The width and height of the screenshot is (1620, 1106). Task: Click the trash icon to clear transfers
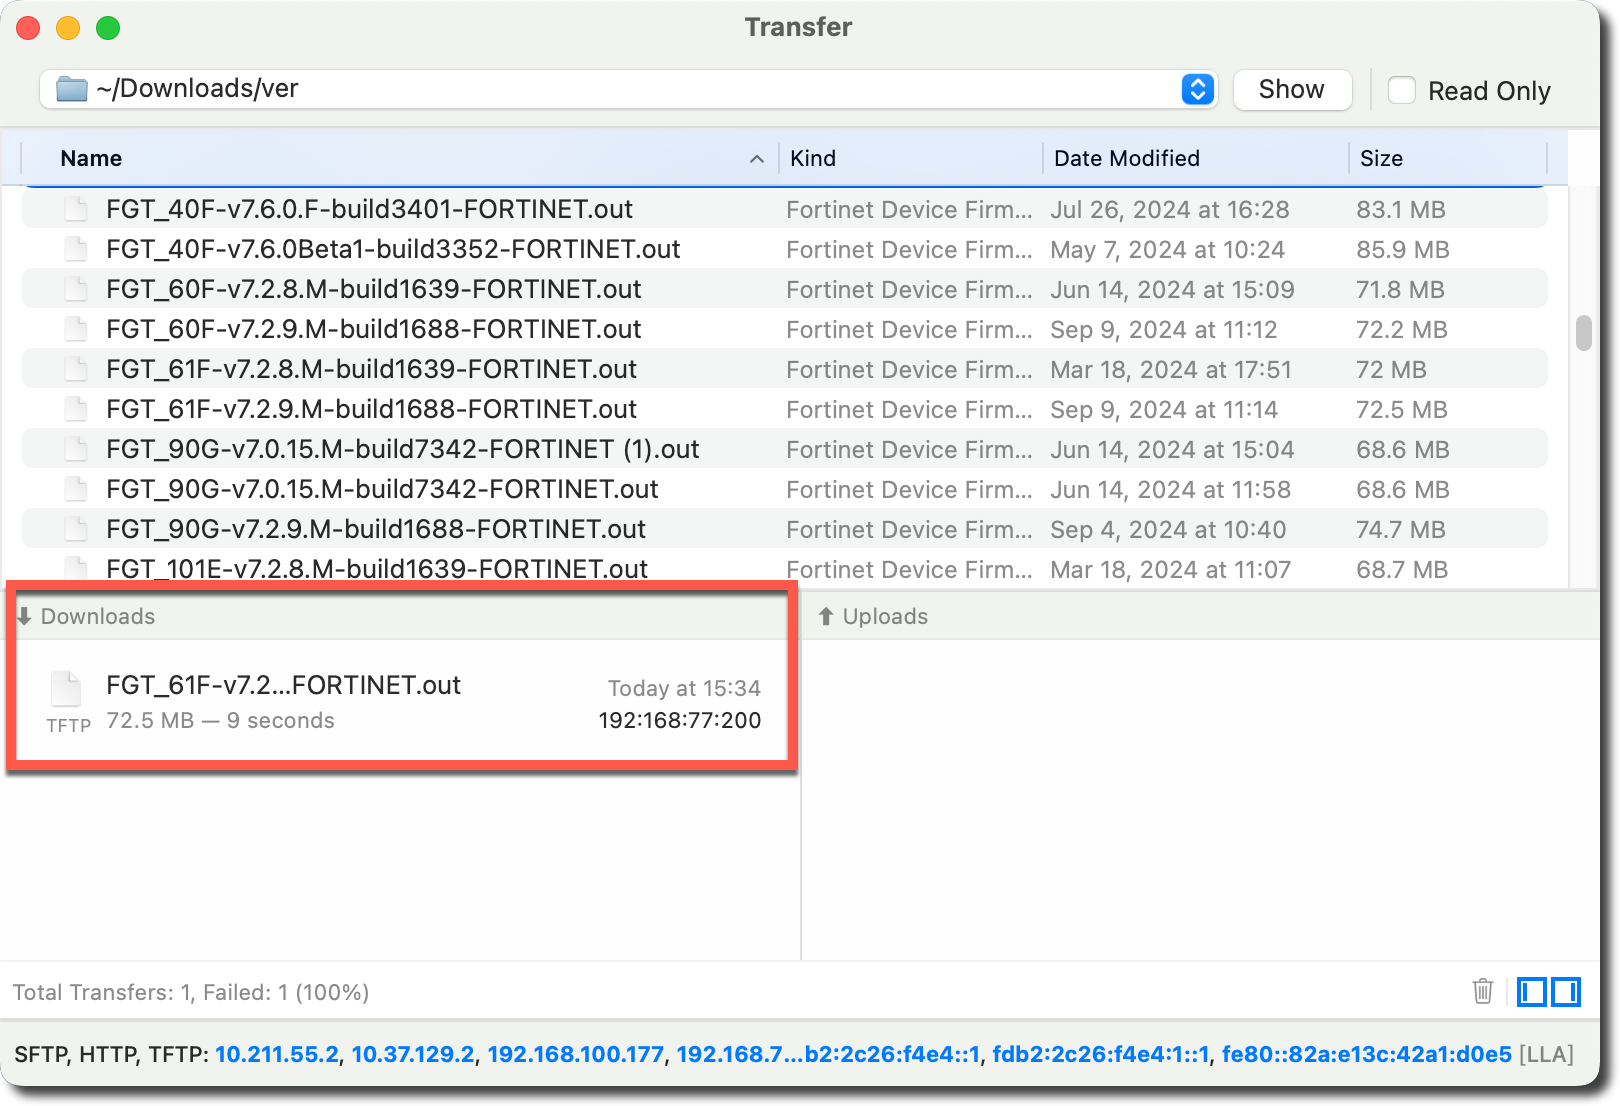coord(1482,991)
